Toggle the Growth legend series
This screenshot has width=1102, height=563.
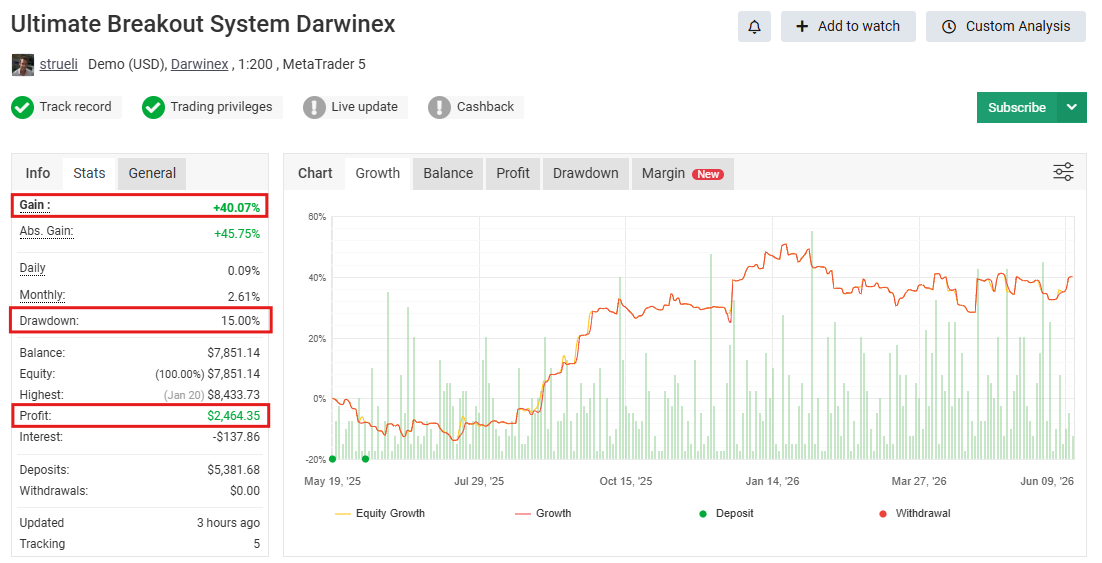pos(543,514)
